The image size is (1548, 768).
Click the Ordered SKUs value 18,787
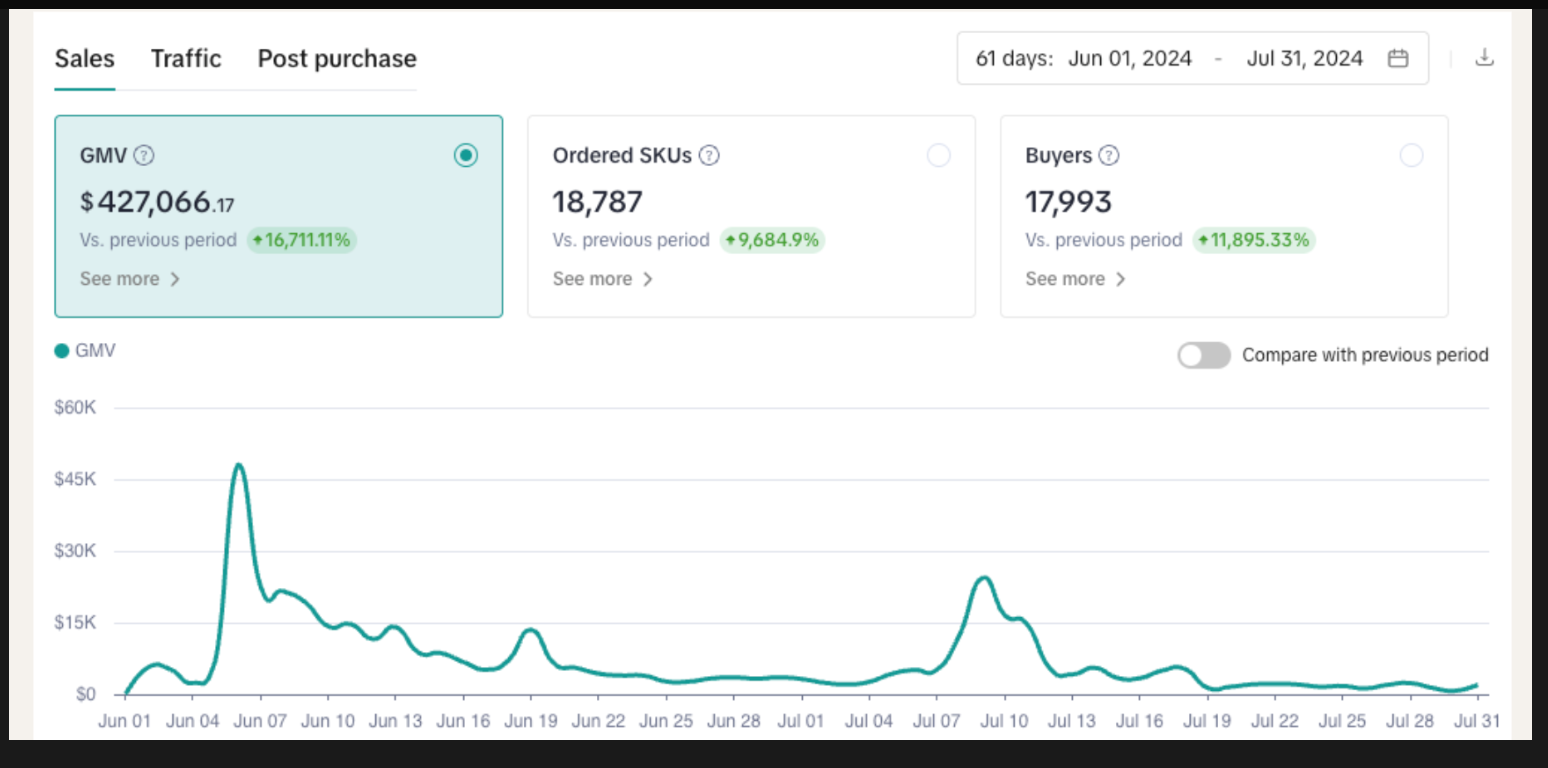coord(598,202)
